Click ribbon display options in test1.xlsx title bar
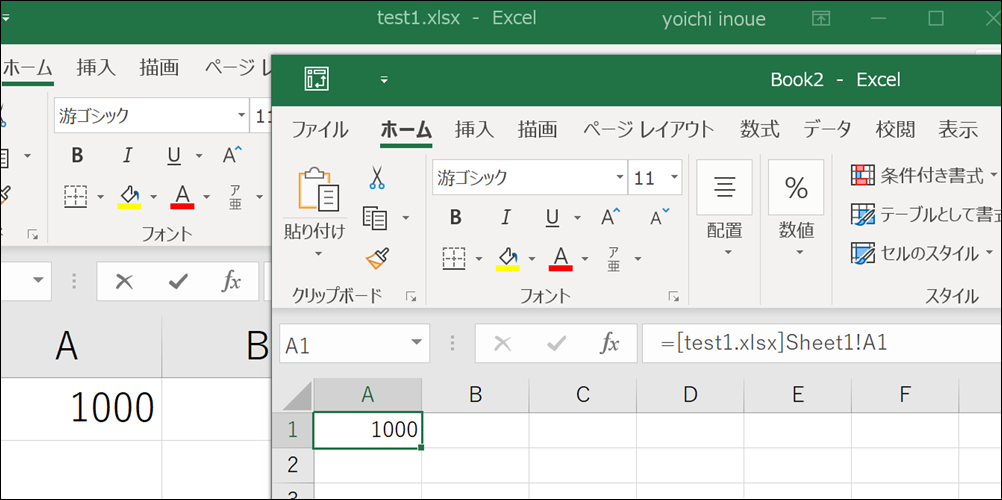This screenshot has height=500, width=1002. pyautogui.click(x=820, y=19)
